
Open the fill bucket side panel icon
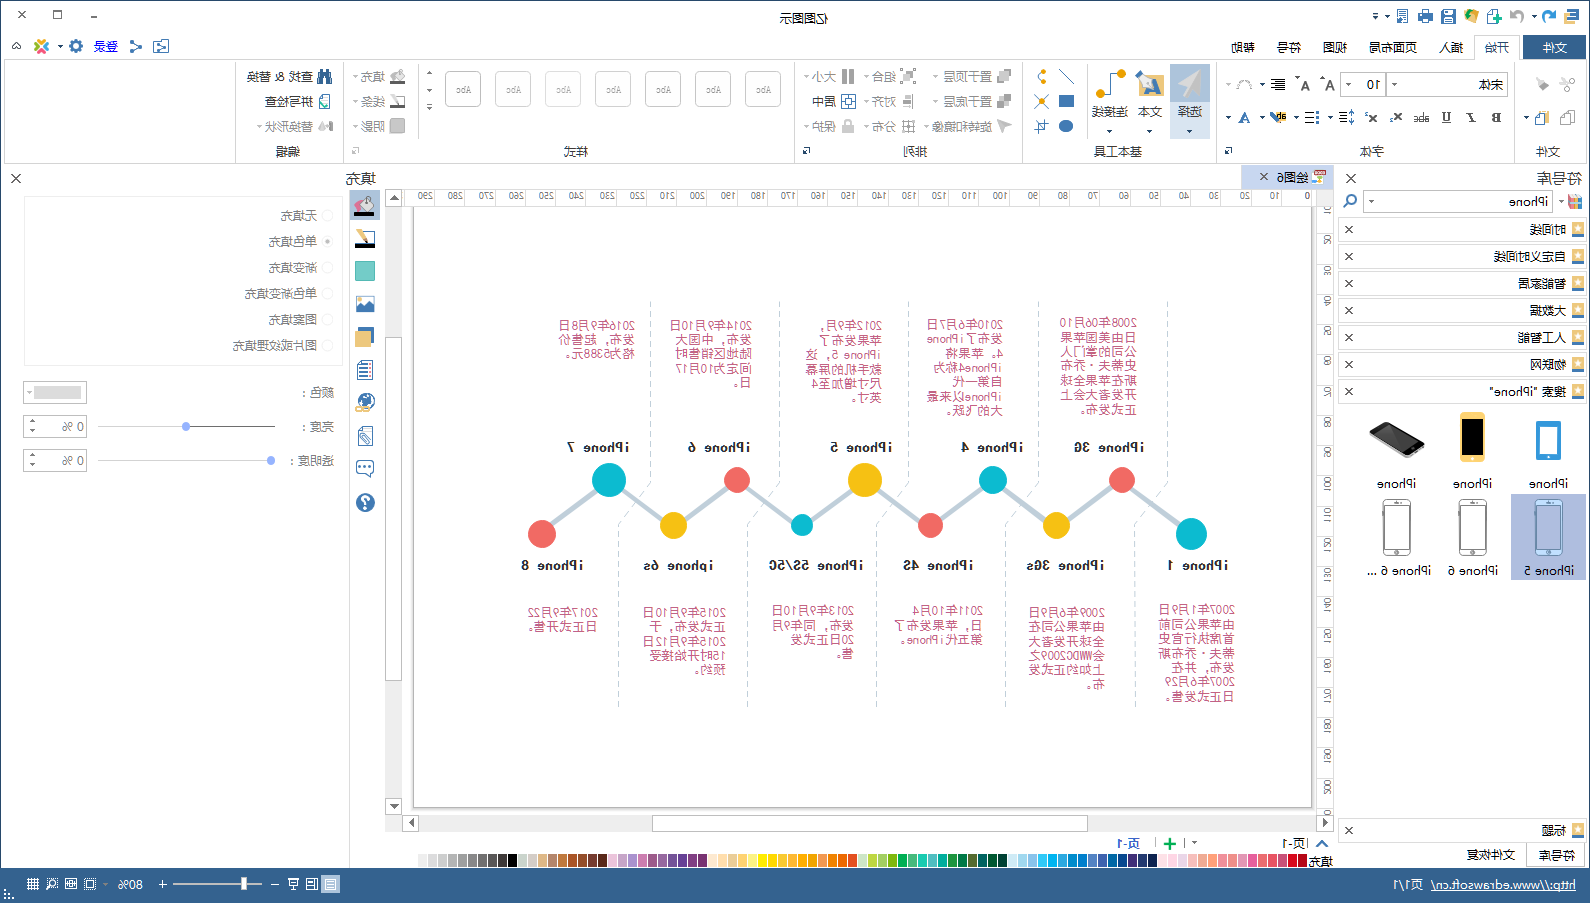365,205
